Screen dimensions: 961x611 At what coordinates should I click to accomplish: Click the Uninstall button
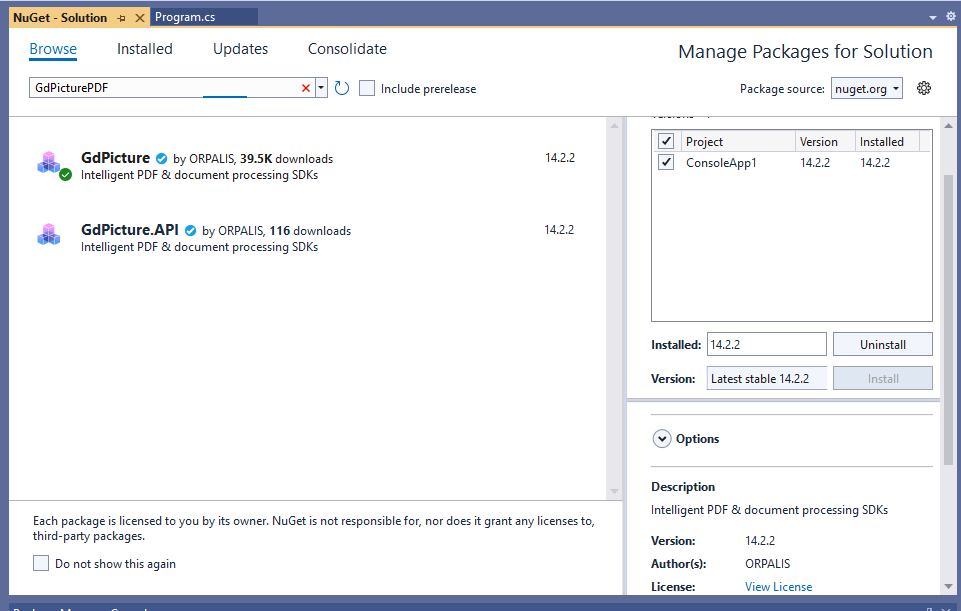pyautogui.click(x=882, y=344)
